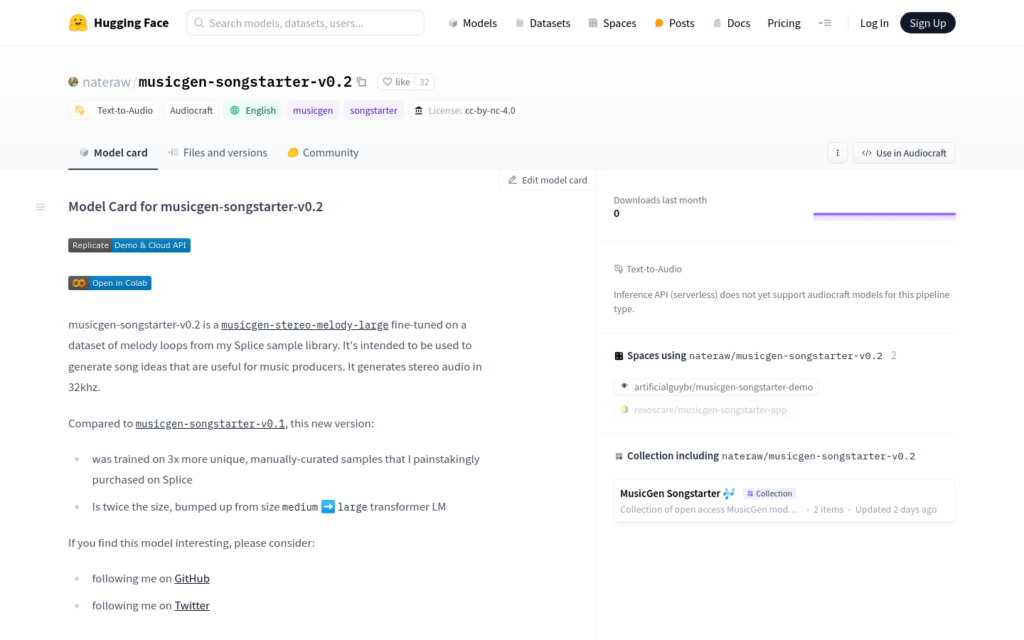Viewport: 1024px width, 640px height.
Task: Select the Model card tab
Action: 113,153
